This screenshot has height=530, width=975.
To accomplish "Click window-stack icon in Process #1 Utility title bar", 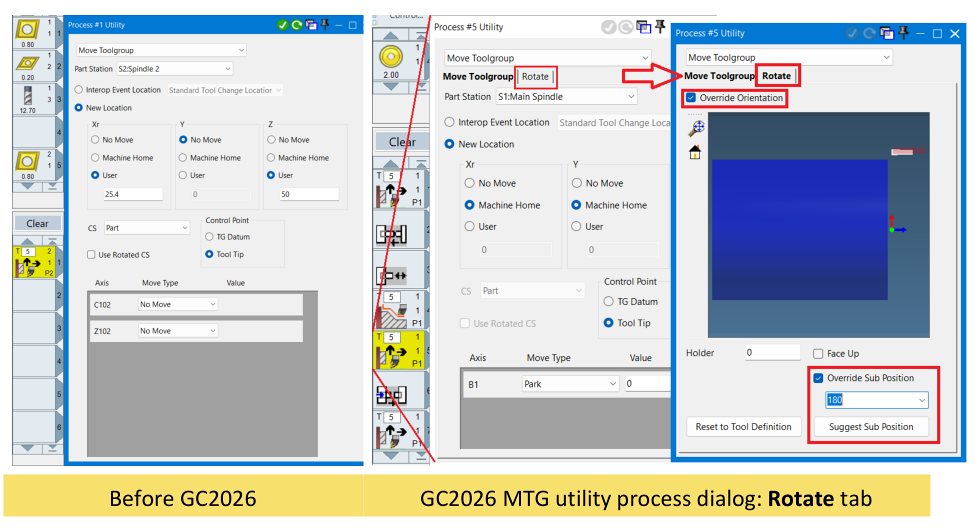I will (311, 25).
